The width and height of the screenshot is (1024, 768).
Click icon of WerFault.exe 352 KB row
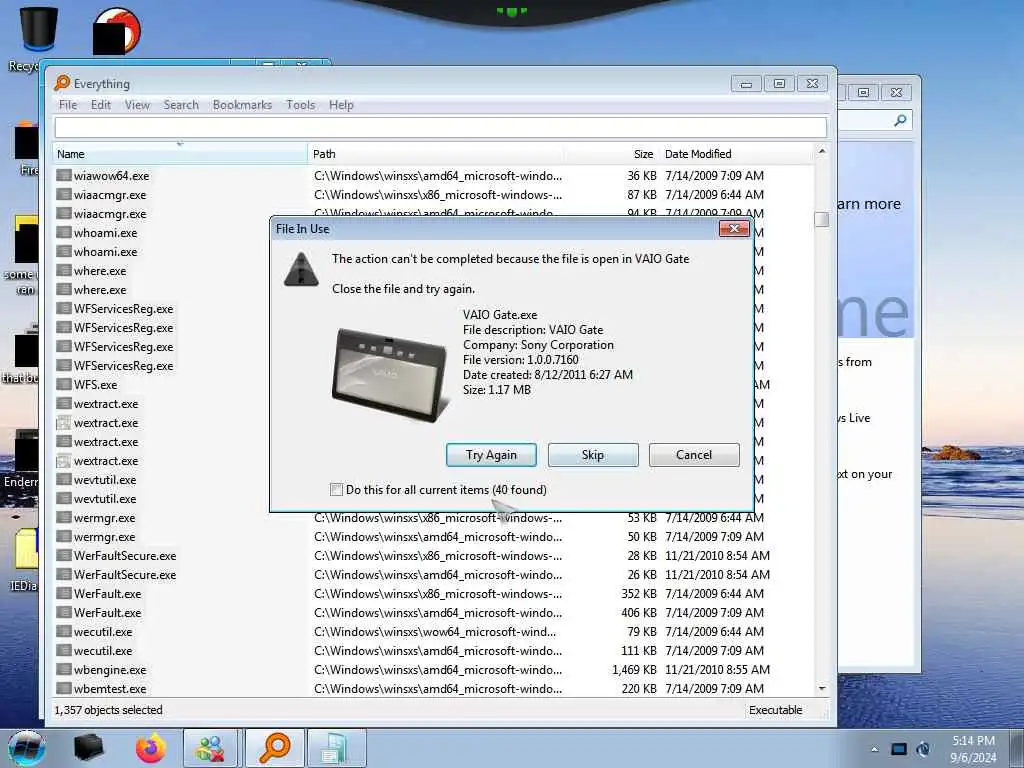[63, 594]
